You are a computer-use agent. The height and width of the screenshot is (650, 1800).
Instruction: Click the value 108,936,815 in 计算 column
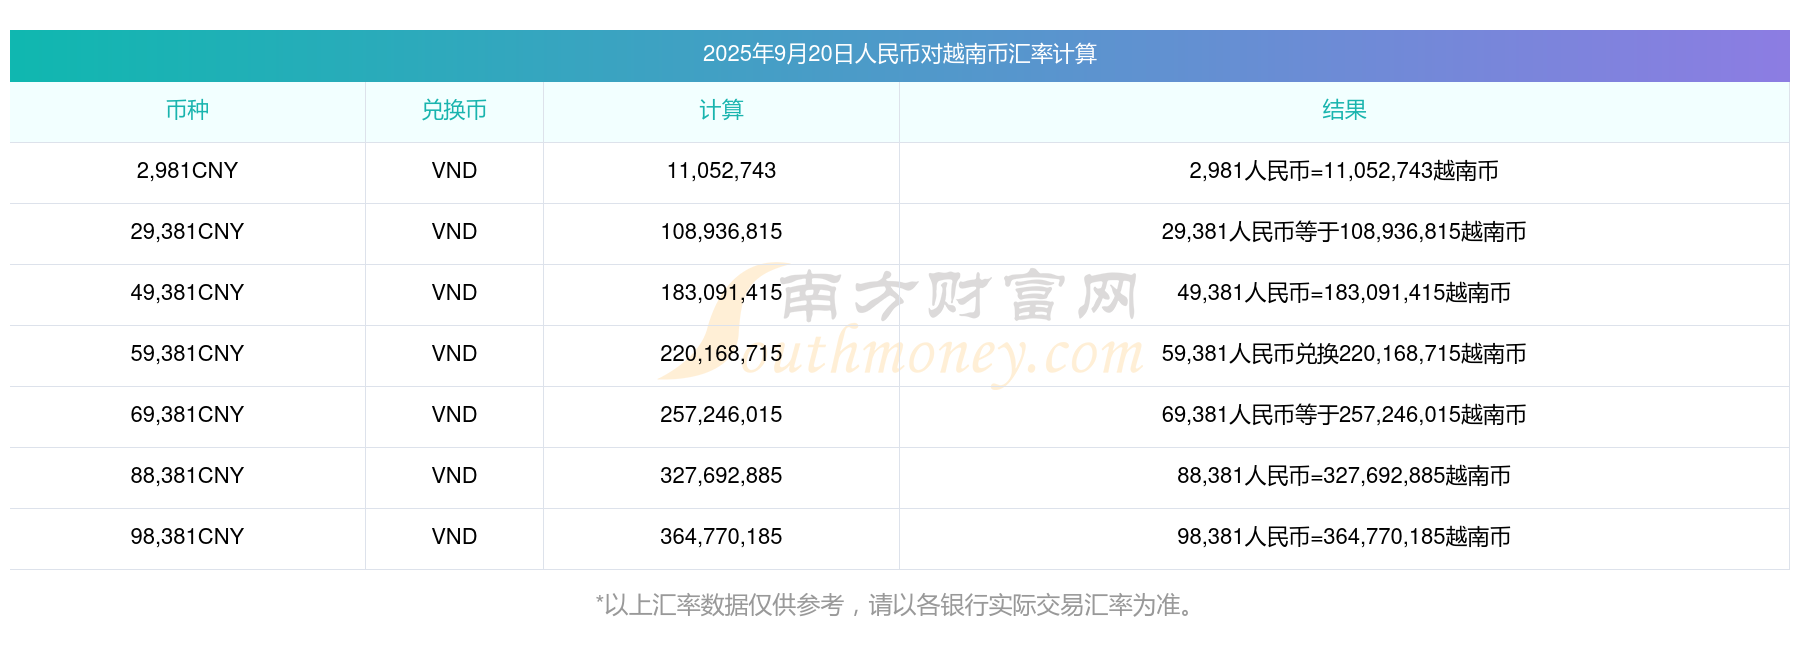coord(721,232)
